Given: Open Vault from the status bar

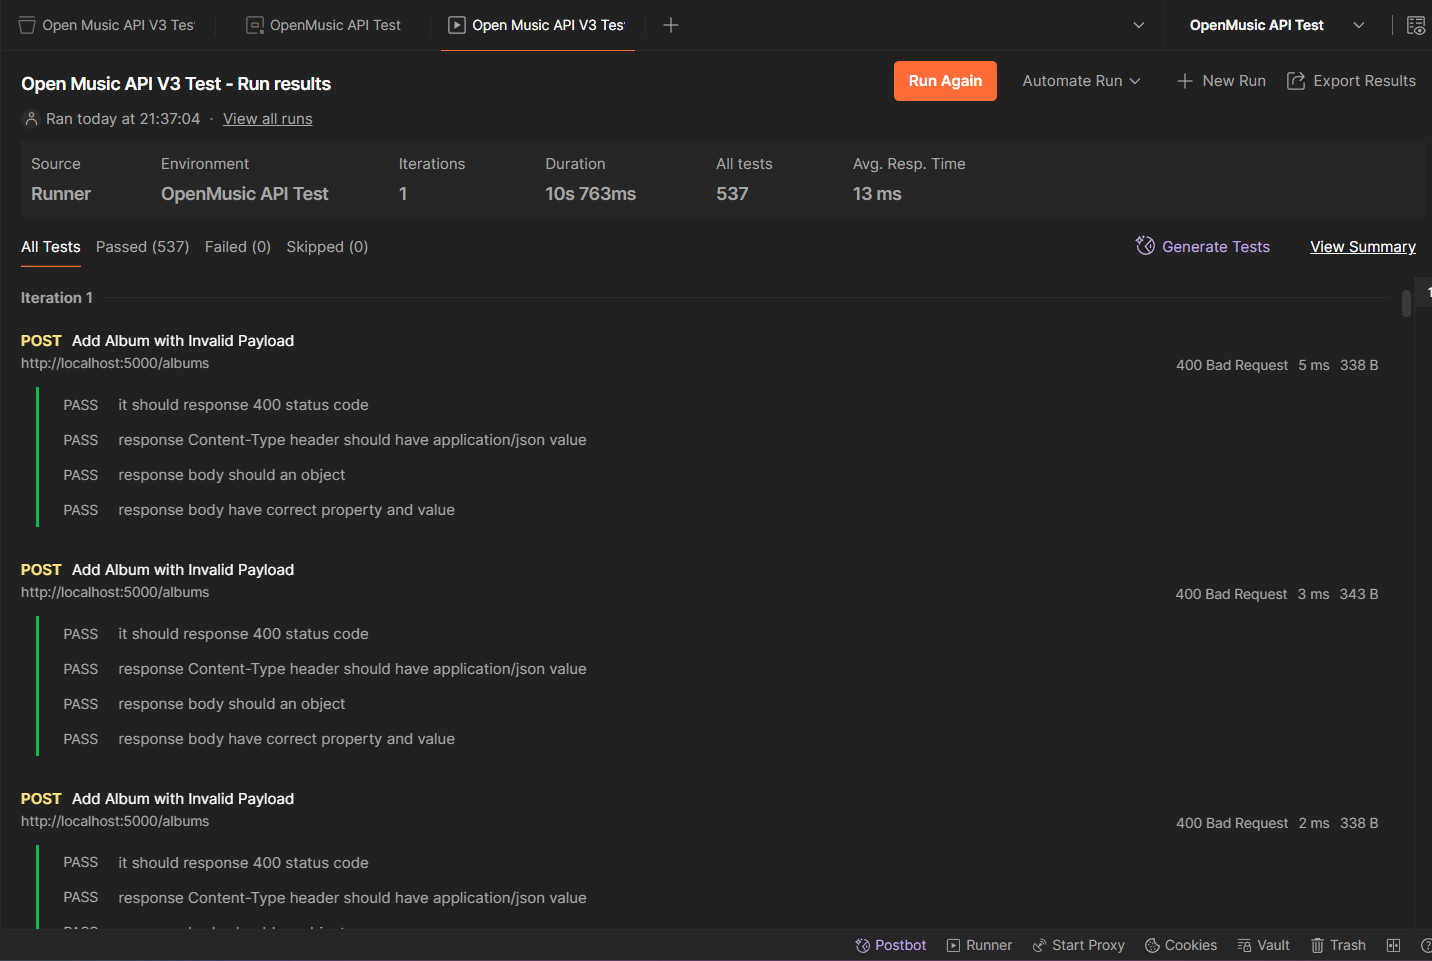Looking at the screenshot, I should (1263, 945).
